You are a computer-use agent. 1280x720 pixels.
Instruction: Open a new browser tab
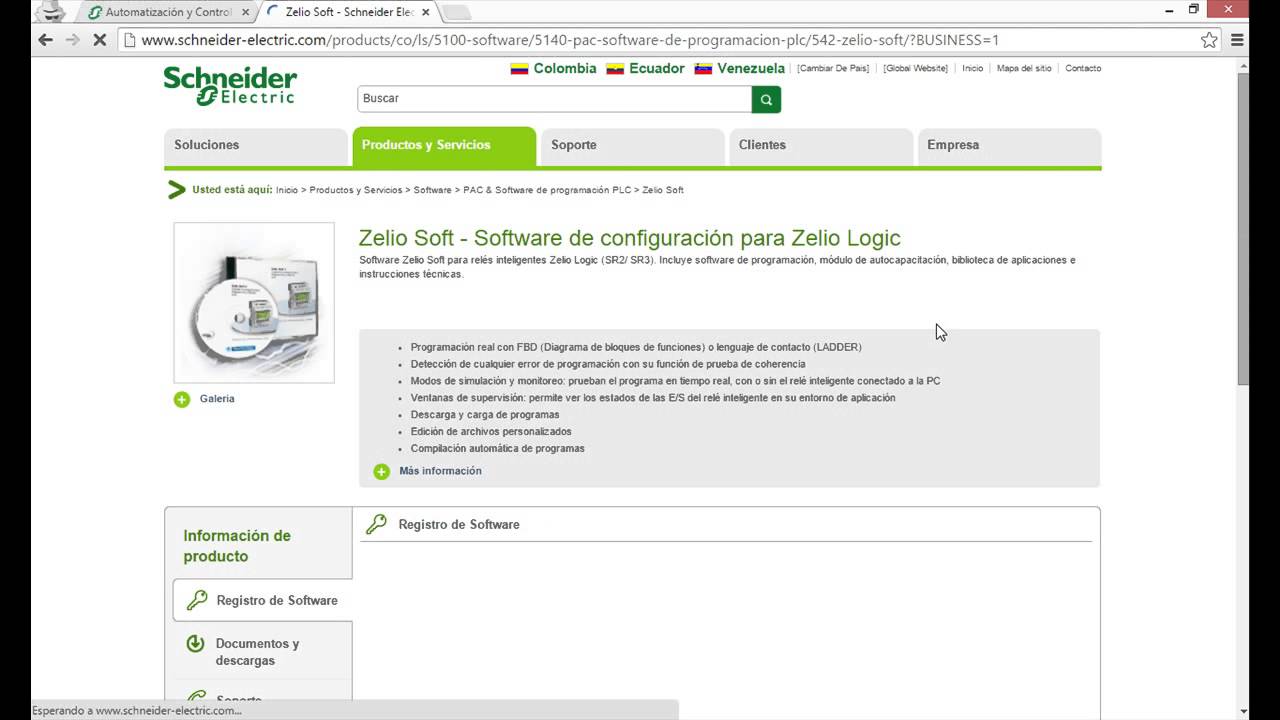tap(456, 13)
